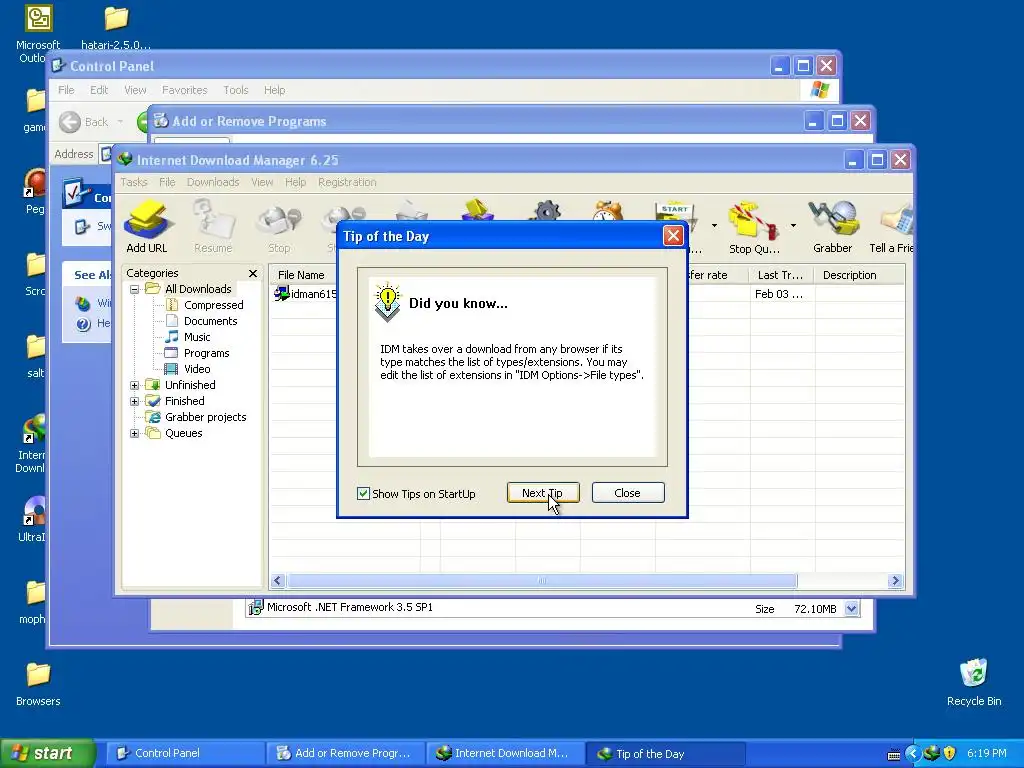Switch to Control Panel taskbar button
The height and width of the screenshot is (768, 1024).
185,754
